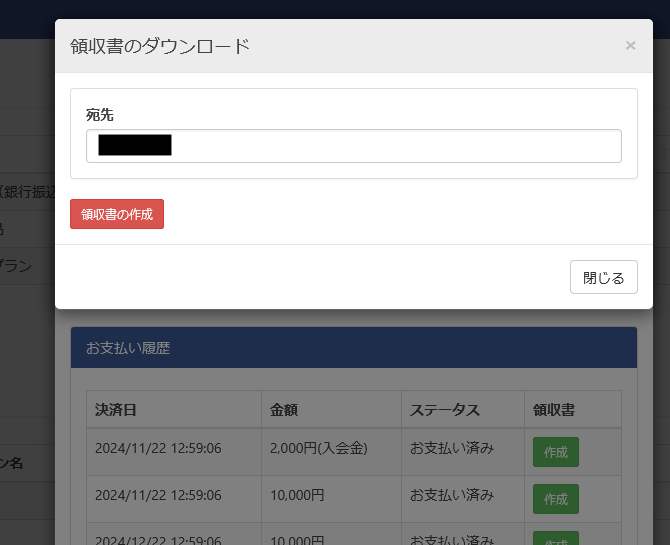
Task: Click the 領収書のダウンロード dialog title
Action: pyautogui.click(x=160, y=46)
